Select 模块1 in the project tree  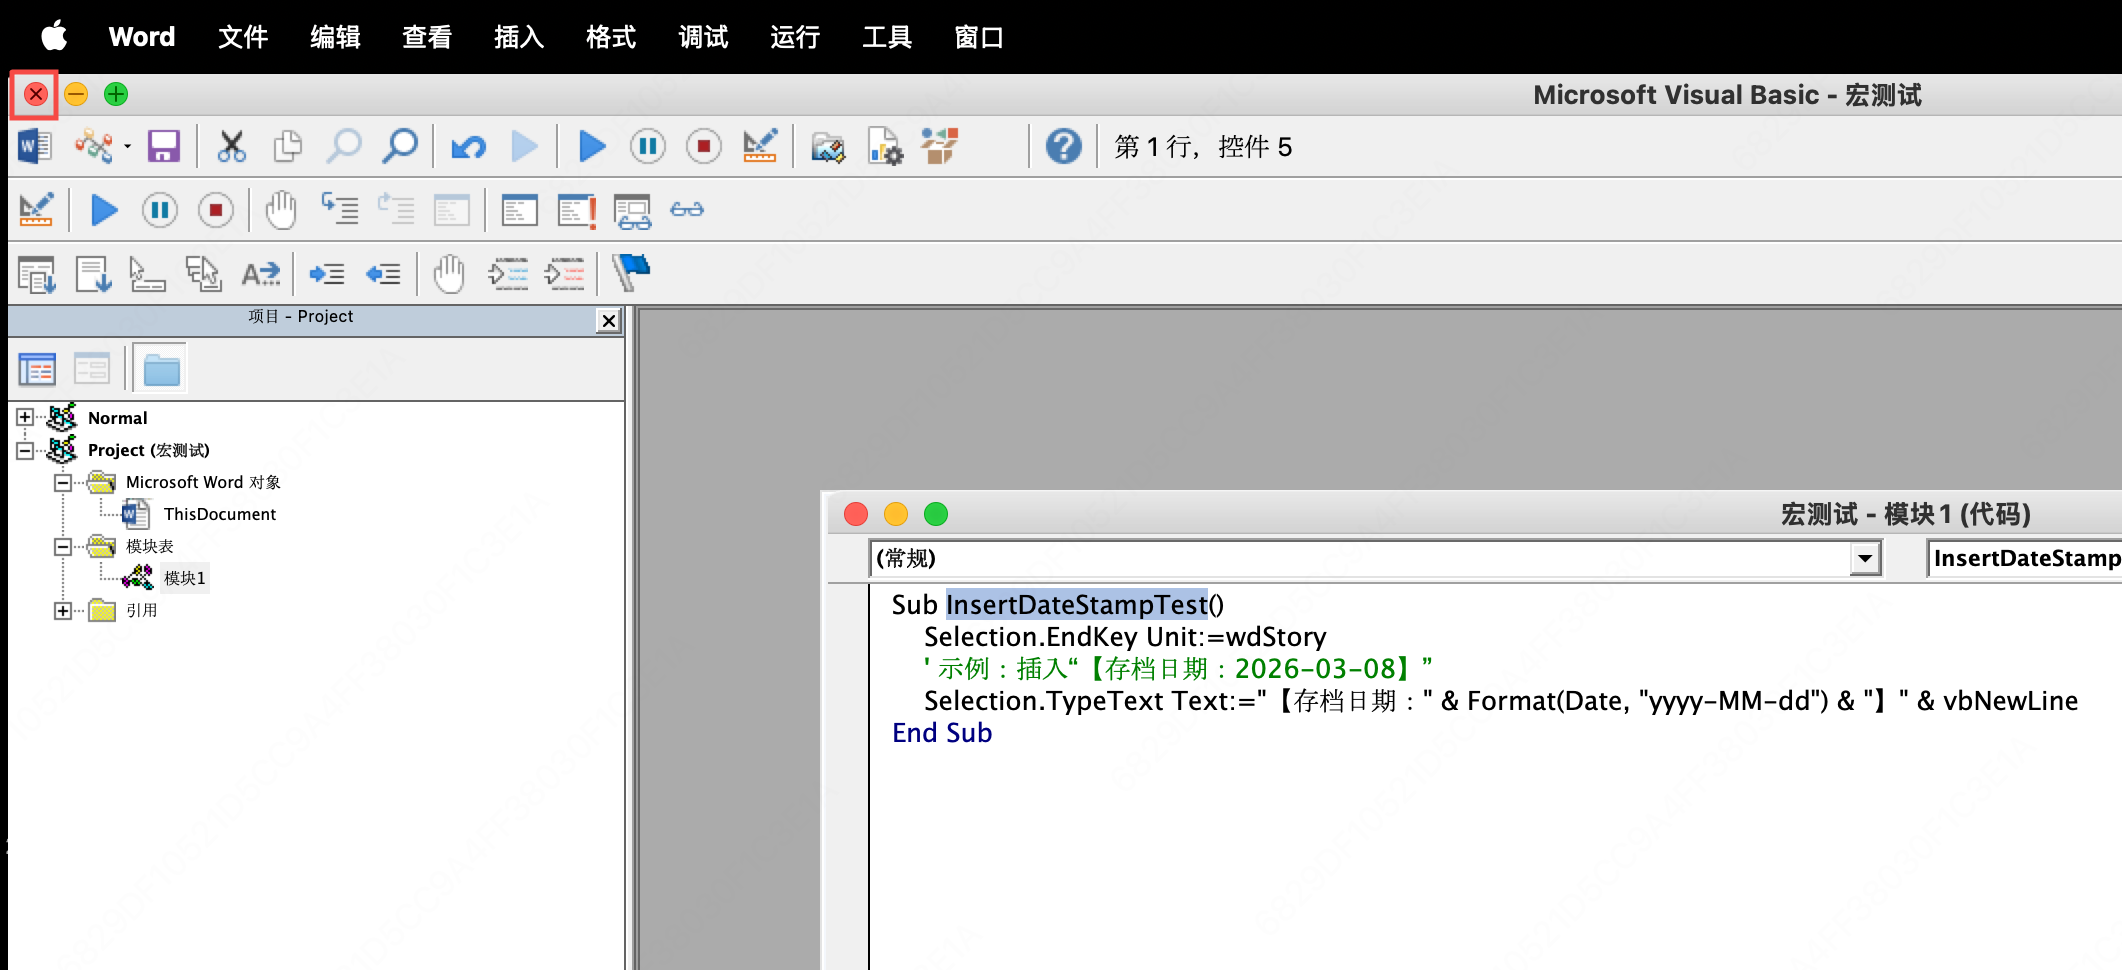tap(185, 578)
